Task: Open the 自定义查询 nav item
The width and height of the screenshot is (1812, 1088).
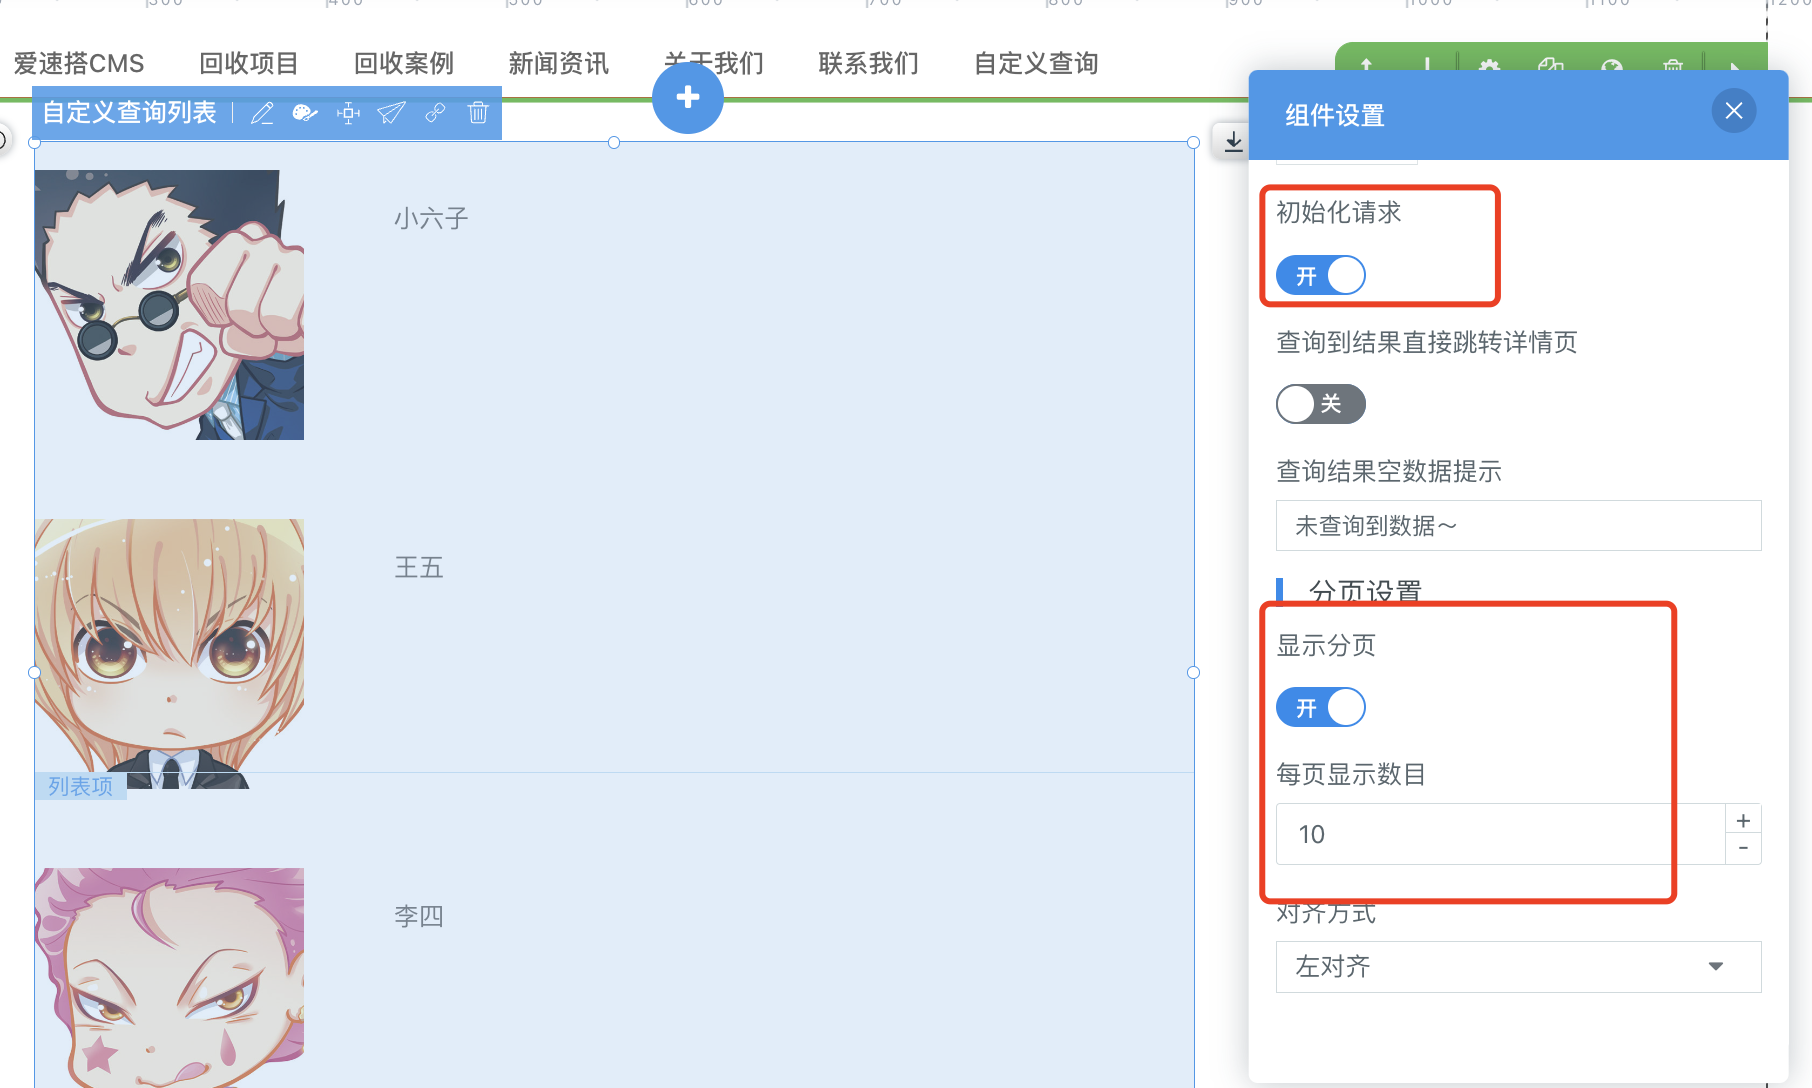Action: [x=1036, y=64]
